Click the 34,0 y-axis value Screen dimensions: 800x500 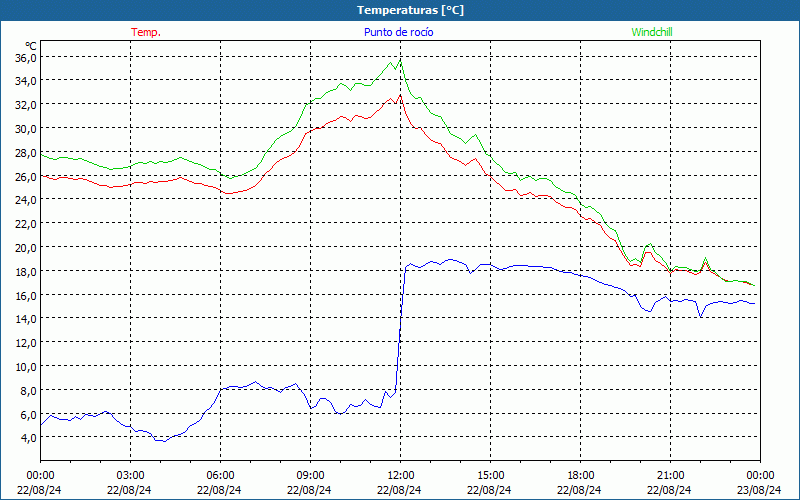[x=26, y=81]
